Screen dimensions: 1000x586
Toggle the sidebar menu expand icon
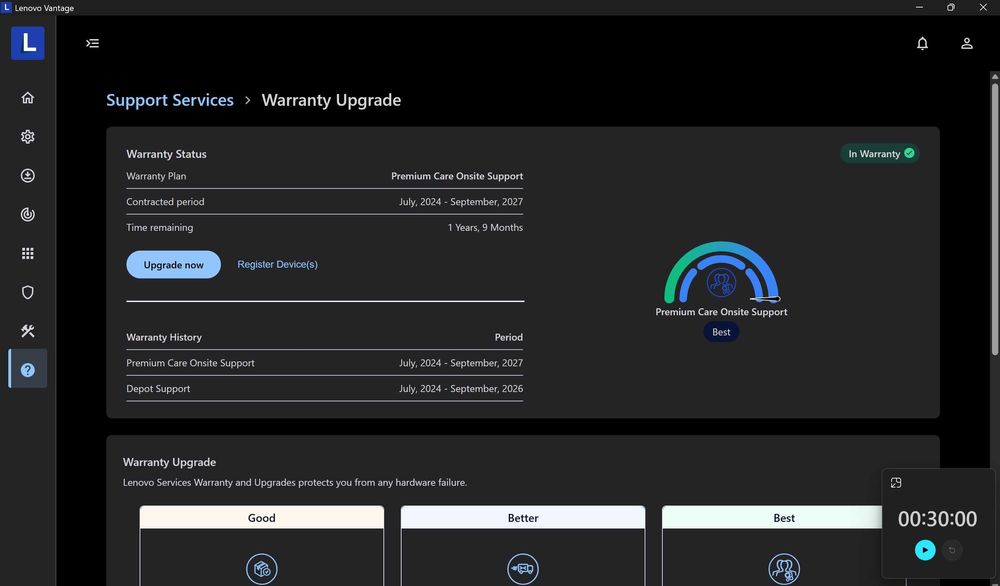[x=92, y=43]
